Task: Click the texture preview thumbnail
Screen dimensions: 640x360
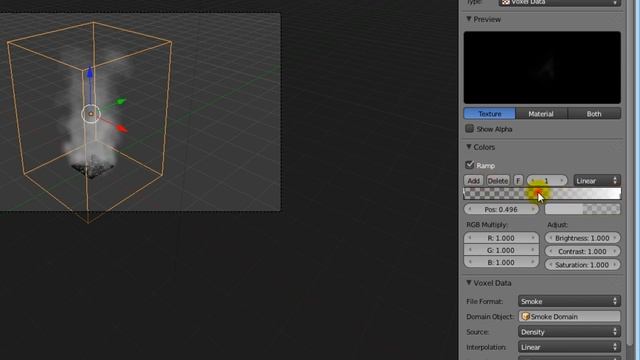Action: click(542, 67)
